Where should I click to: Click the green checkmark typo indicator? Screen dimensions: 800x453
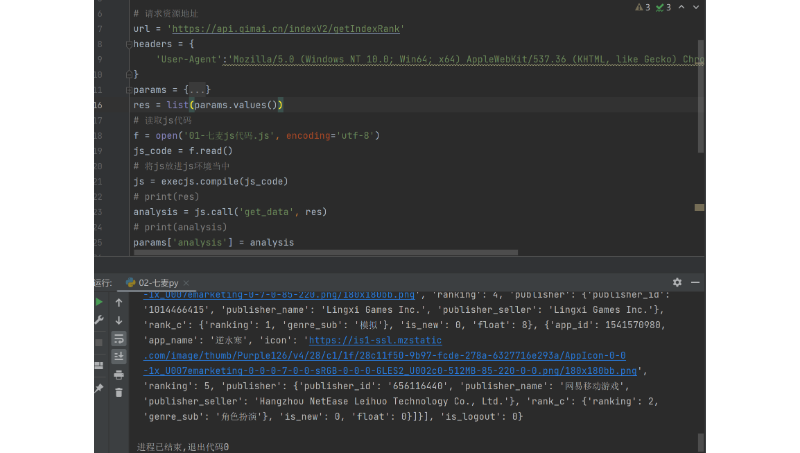663,7
